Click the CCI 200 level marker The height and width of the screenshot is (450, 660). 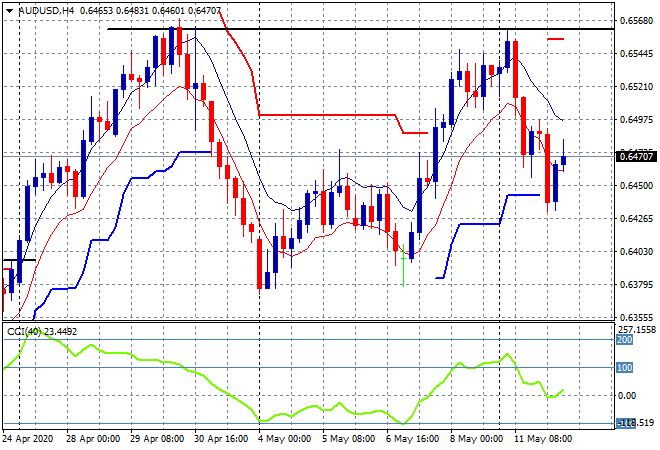625,340
